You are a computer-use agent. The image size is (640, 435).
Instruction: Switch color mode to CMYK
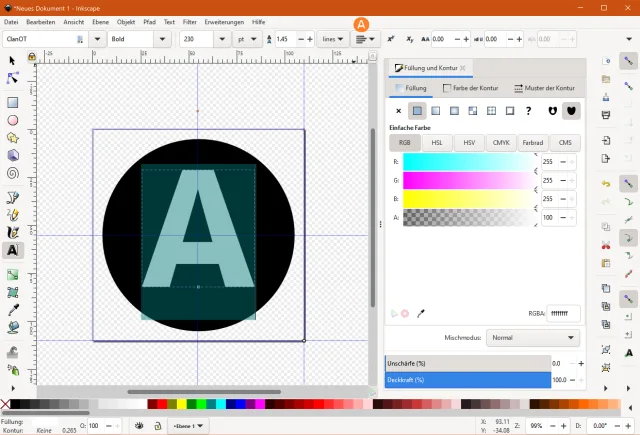(500, 143)
